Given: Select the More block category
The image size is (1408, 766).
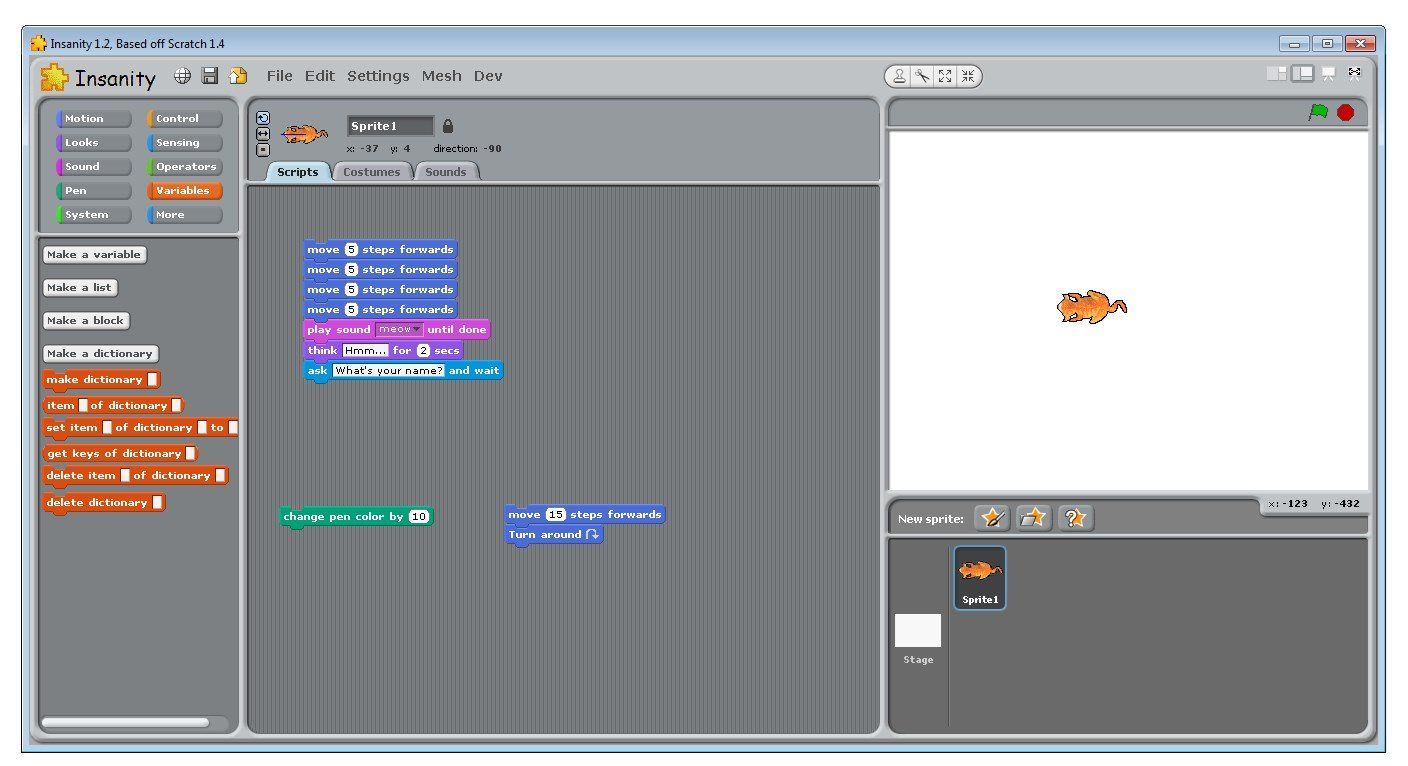Looking at the screenshot, I should pyautogui.click(x=185, y=214).
